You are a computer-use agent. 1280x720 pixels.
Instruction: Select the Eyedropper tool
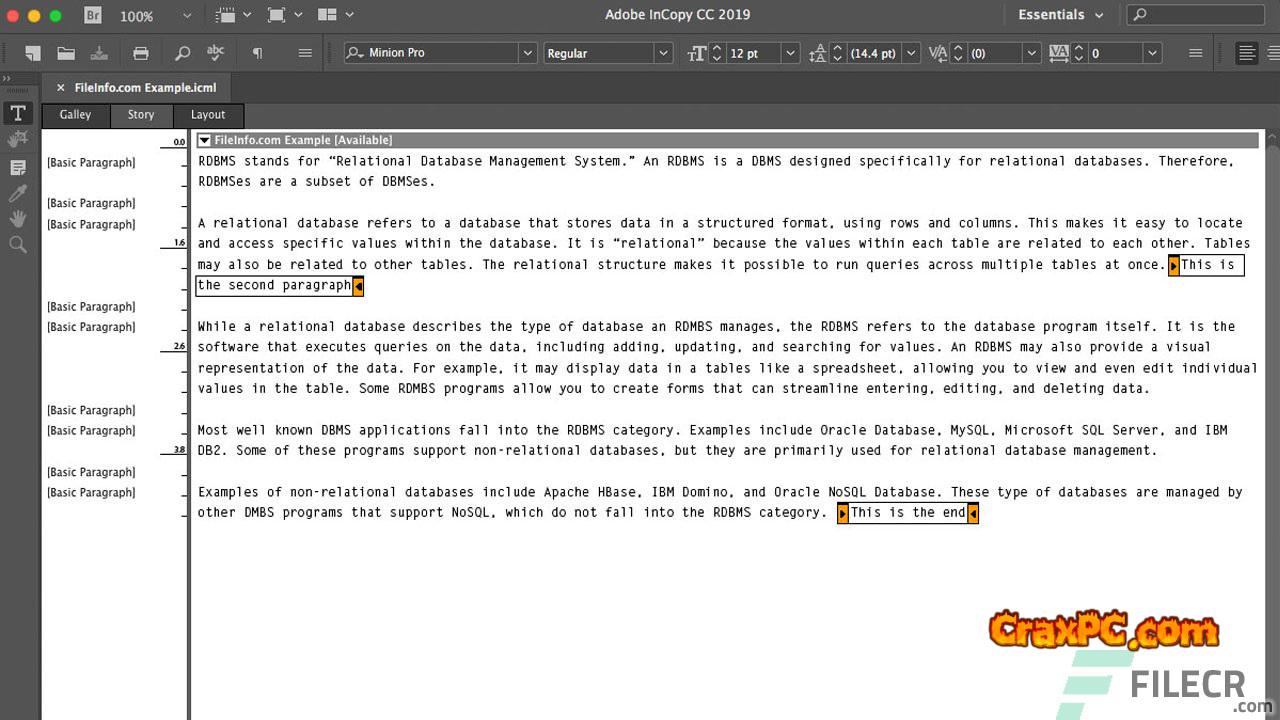18,192
